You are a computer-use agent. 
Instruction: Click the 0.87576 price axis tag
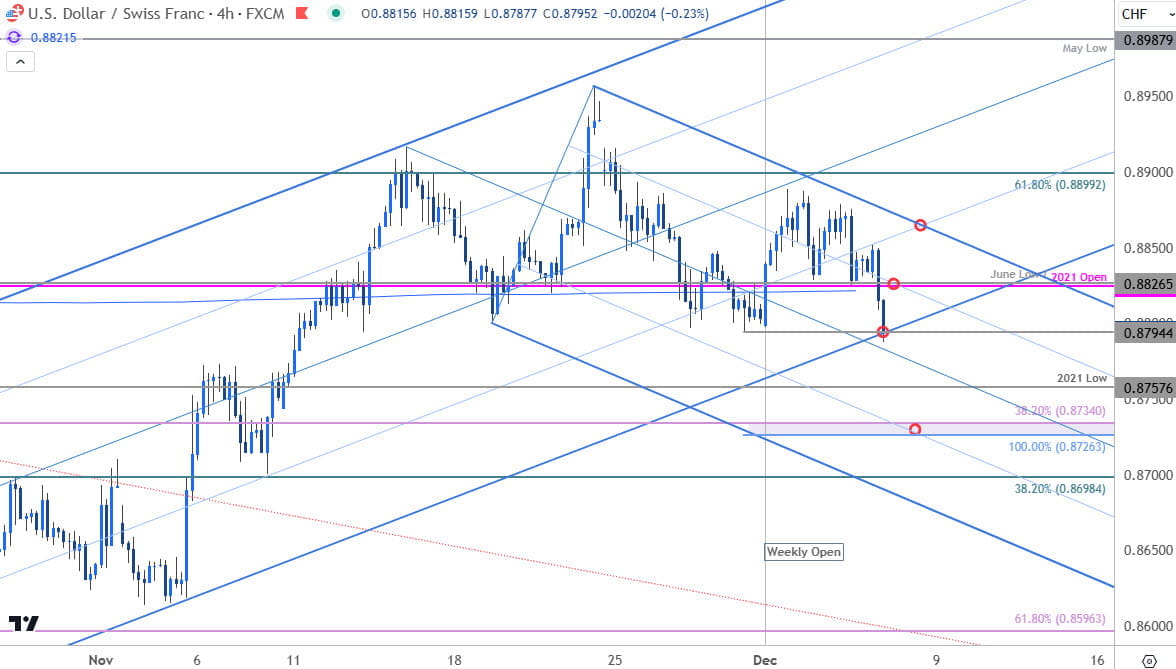coord(1145,388)
